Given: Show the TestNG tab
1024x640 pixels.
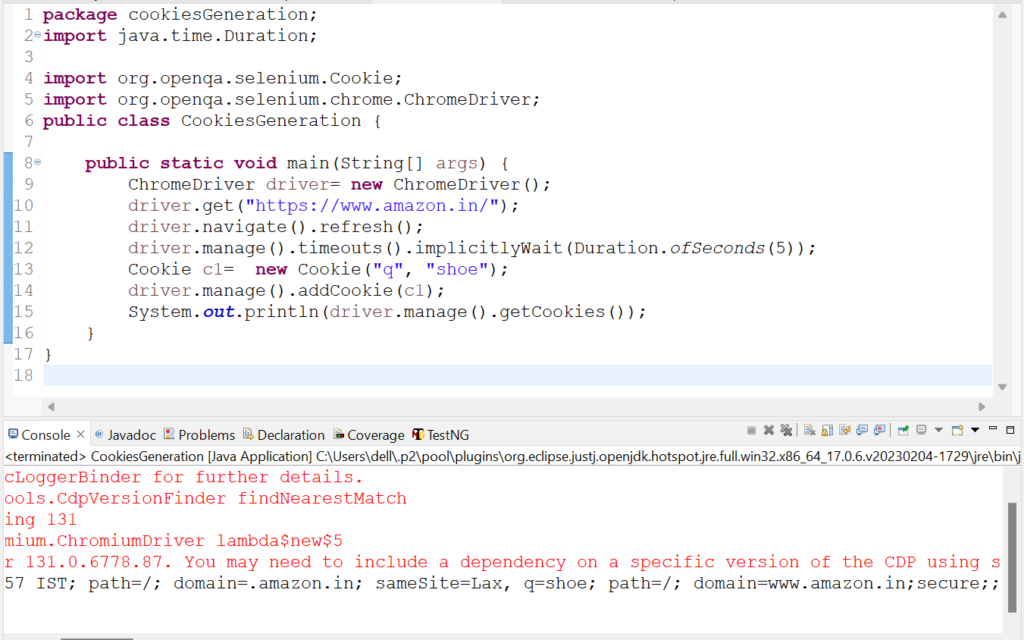Looking at the screenshot, I should [x=441, y=435].
